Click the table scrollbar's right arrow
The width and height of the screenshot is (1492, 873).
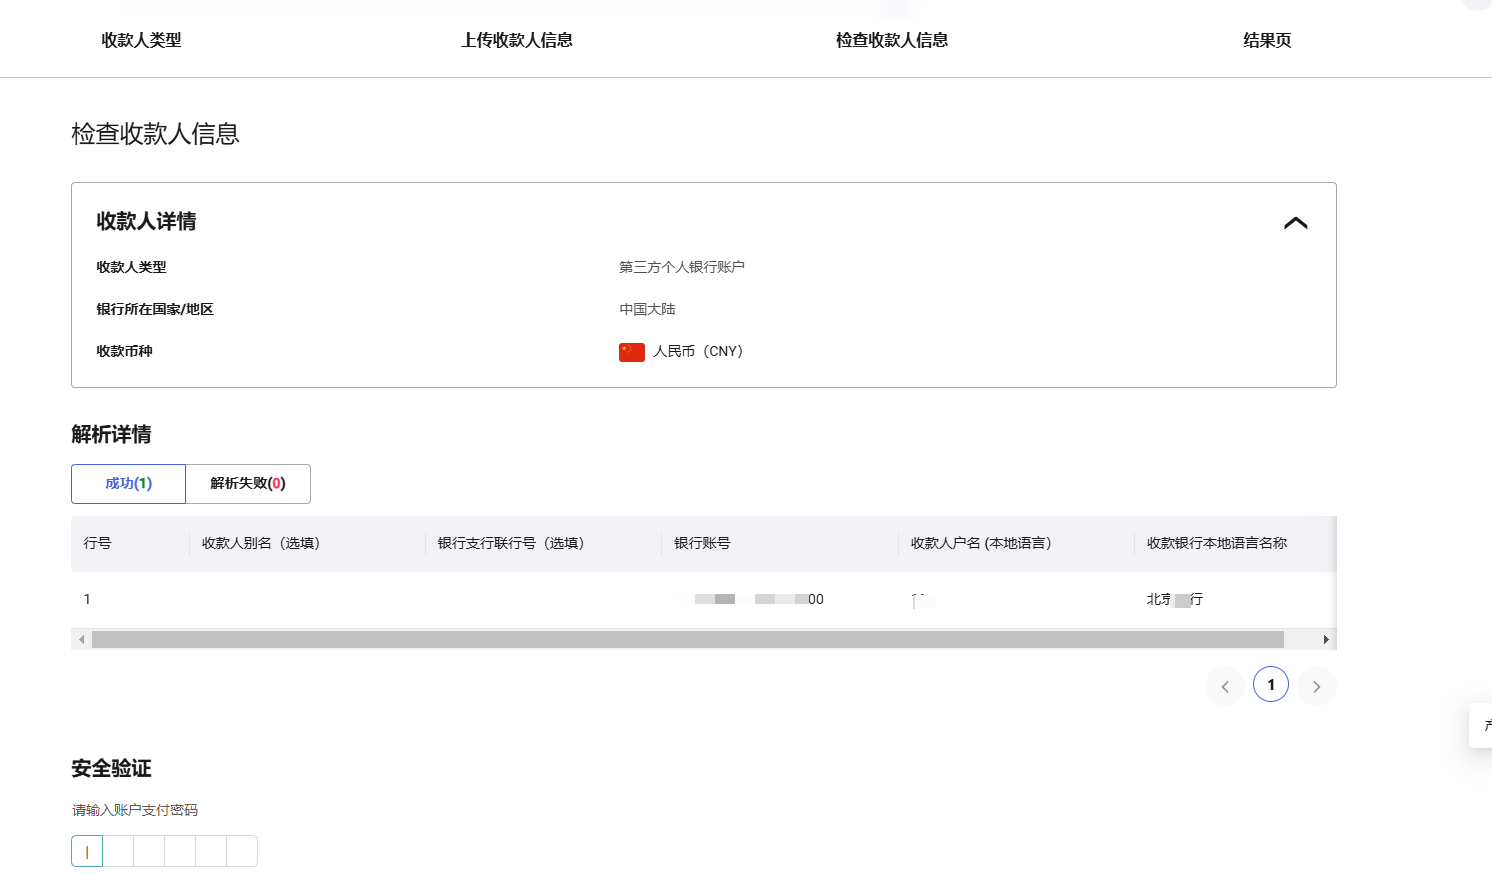1326,639
